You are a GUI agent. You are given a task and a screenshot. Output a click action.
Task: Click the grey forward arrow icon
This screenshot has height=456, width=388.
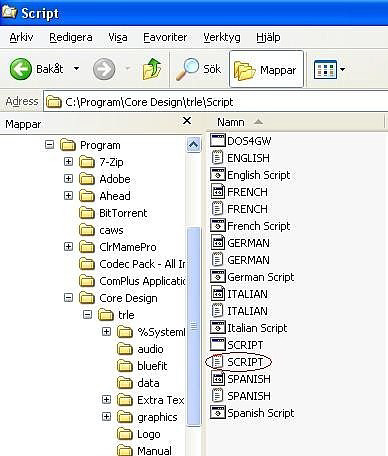(104, 69)
